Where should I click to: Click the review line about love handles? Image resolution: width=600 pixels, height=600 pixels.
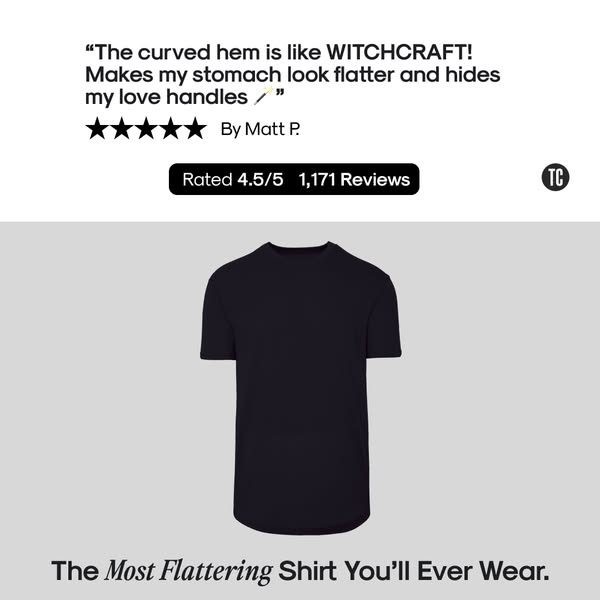coord(184,97)
